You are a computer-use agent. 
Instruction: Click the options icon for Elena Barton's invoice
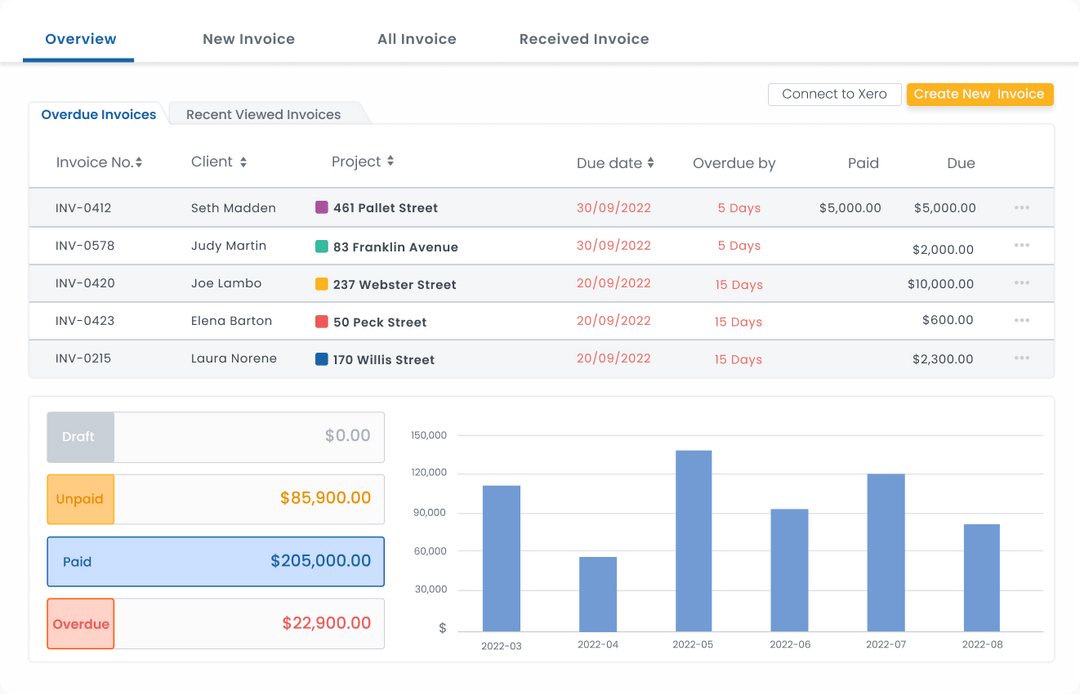pyautogui.click(x=1022, y=320)
